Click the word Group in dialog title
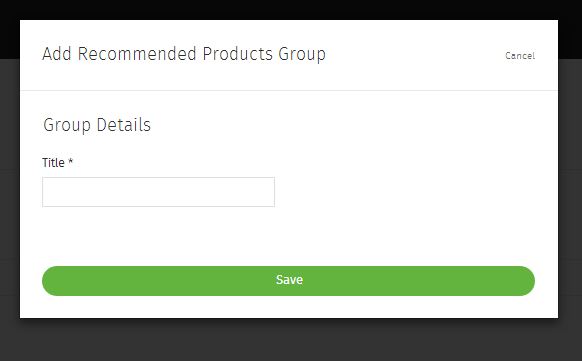 (302, 55)
